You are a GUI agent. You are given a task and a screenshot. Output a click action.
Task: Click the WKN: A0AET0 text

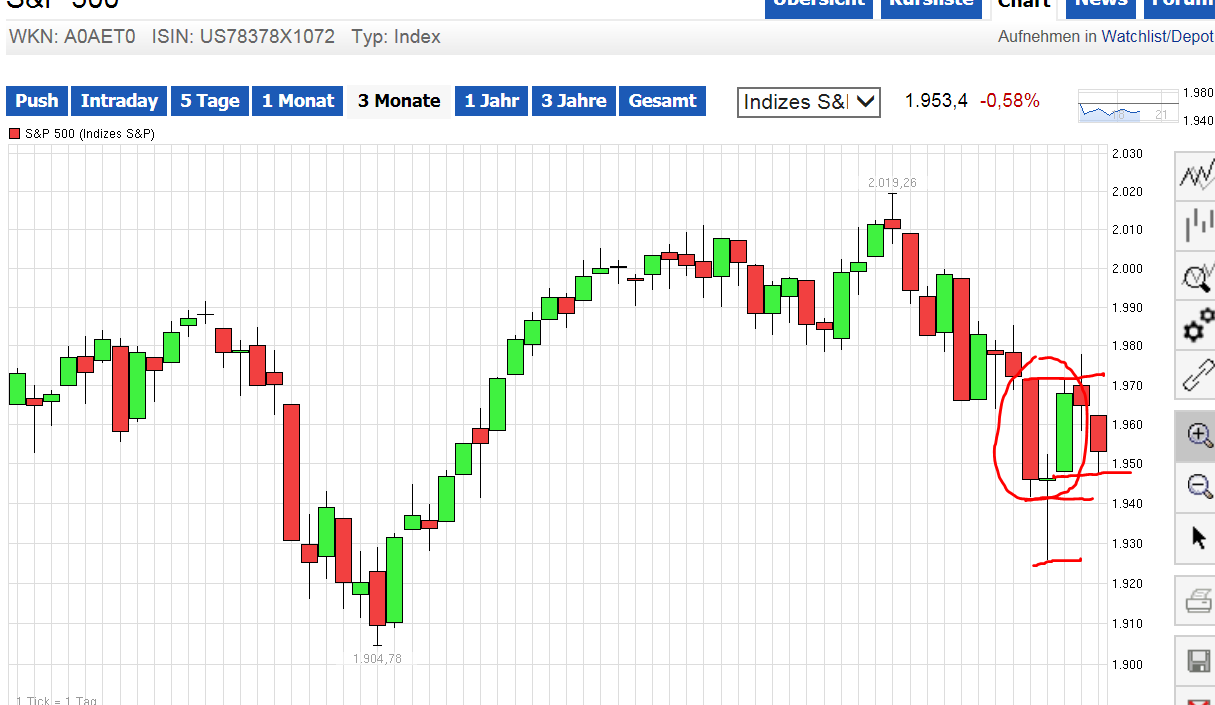pyautogui.click(x=72, y=37)
